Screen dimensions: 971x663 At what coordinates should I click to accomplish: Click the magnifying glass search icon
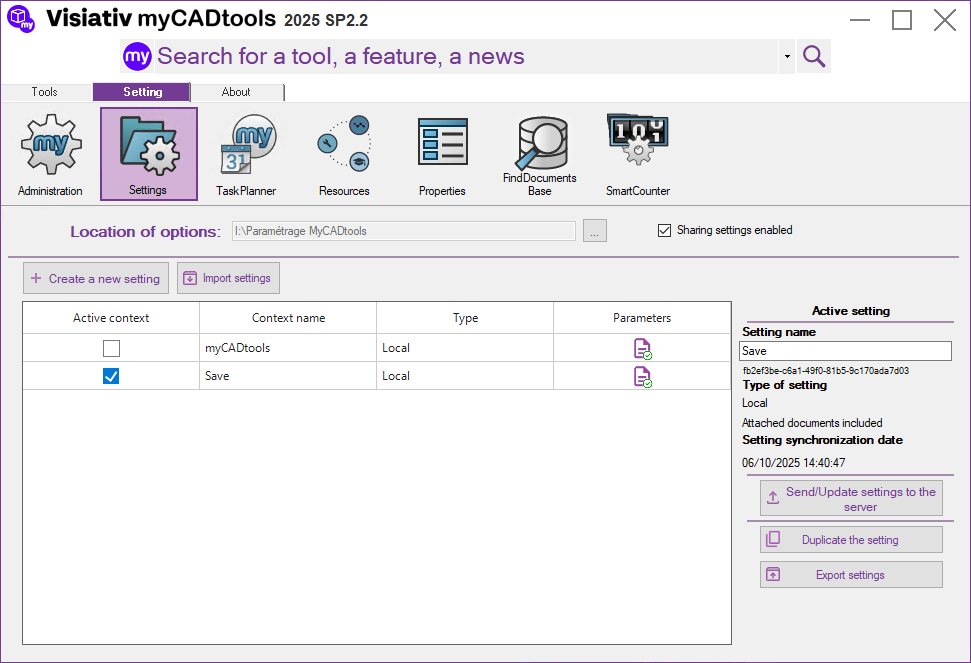pyautogui.click(x=814, y=56)
